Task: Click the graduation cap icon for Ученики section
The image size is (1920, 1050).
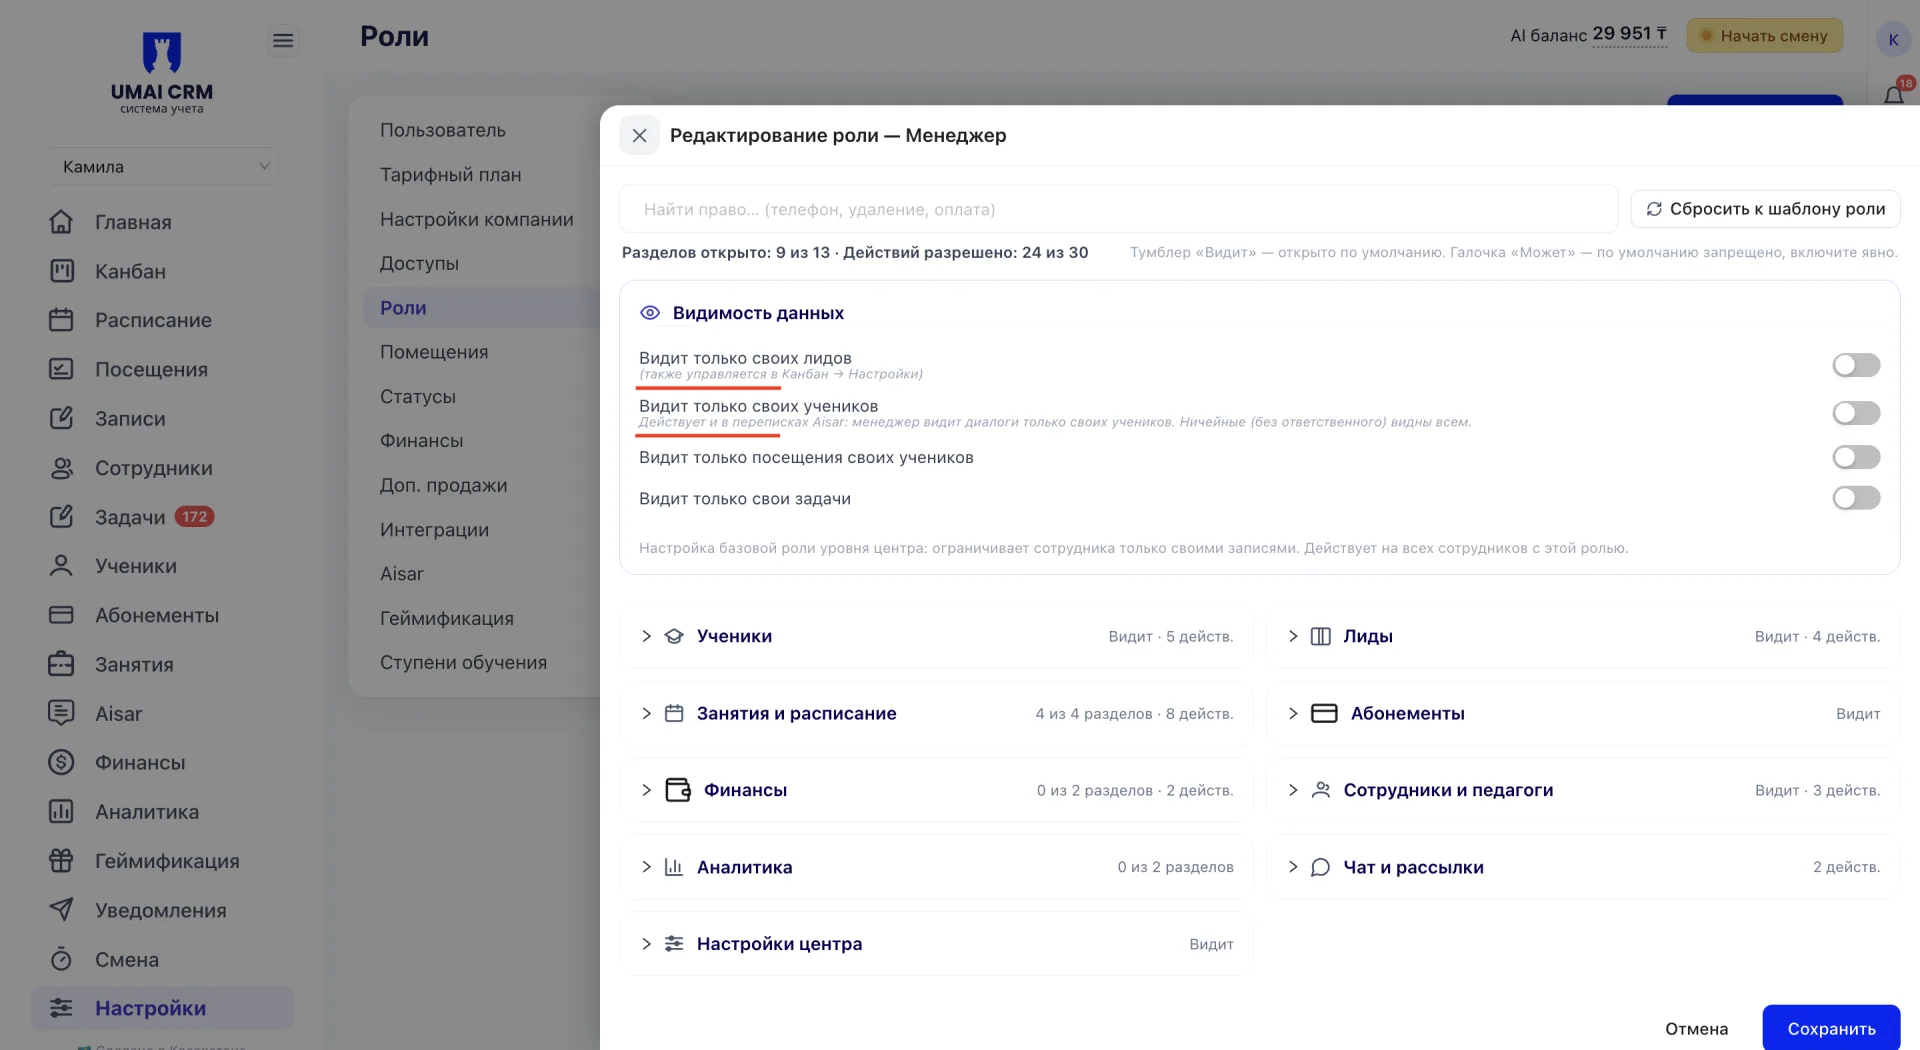Action: click(674, 636)
